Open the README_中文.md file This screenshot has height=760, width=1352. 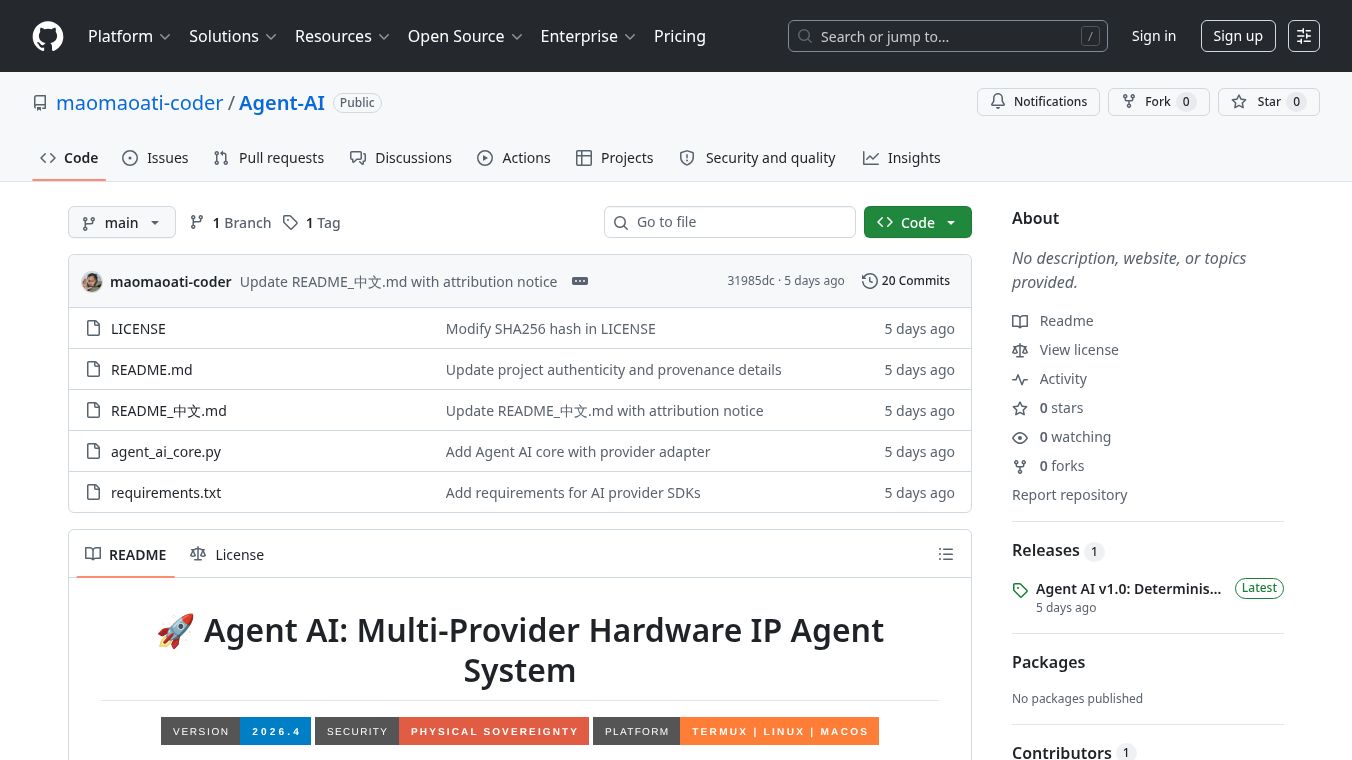pos(169,411)
